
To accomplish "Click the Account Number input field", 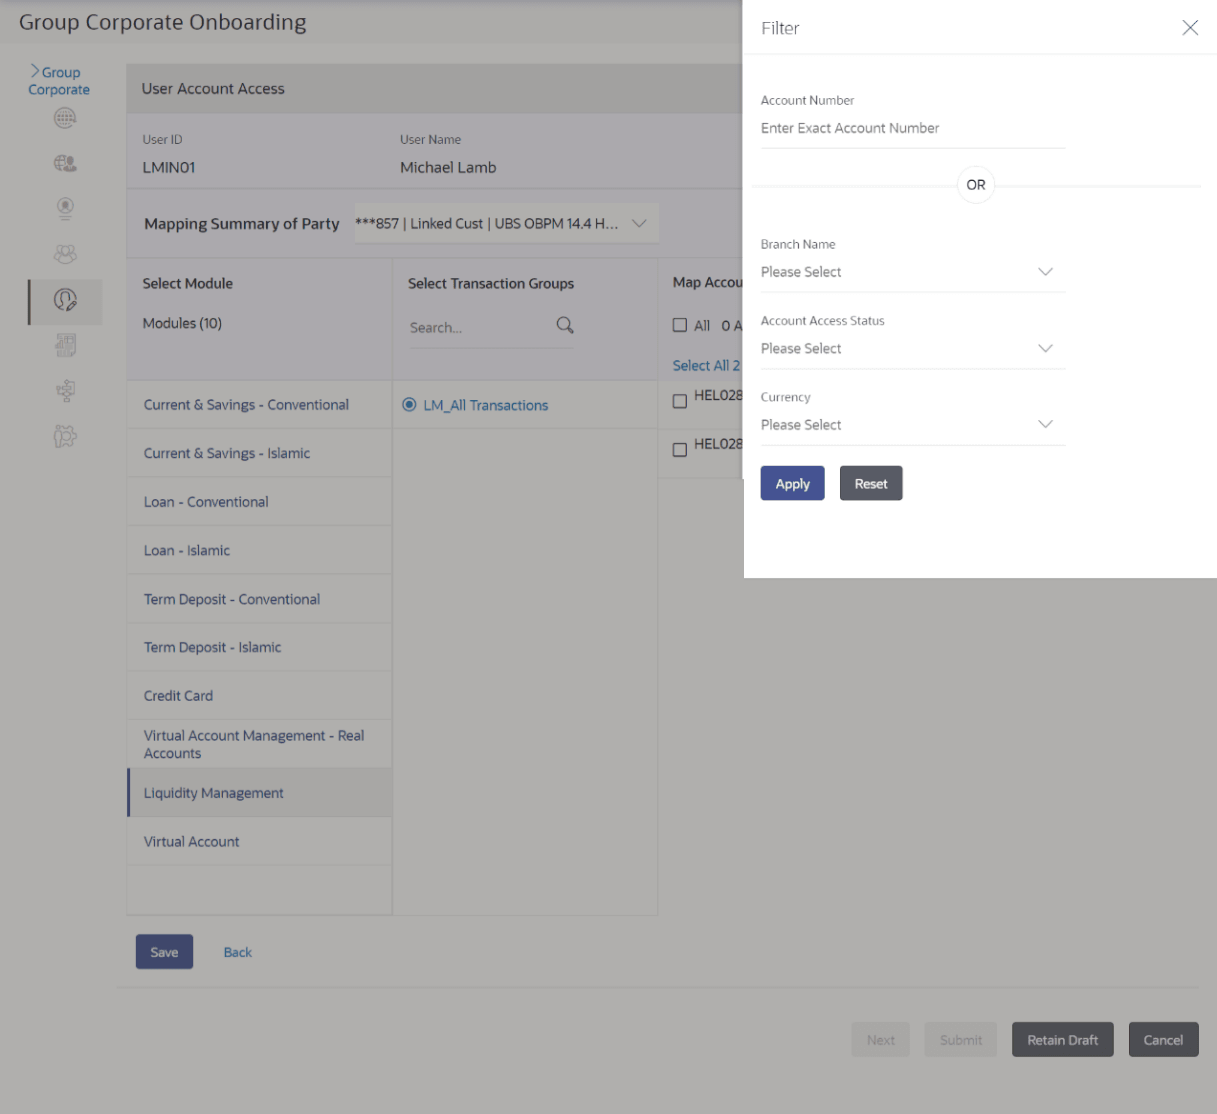I will pos(912,128).
